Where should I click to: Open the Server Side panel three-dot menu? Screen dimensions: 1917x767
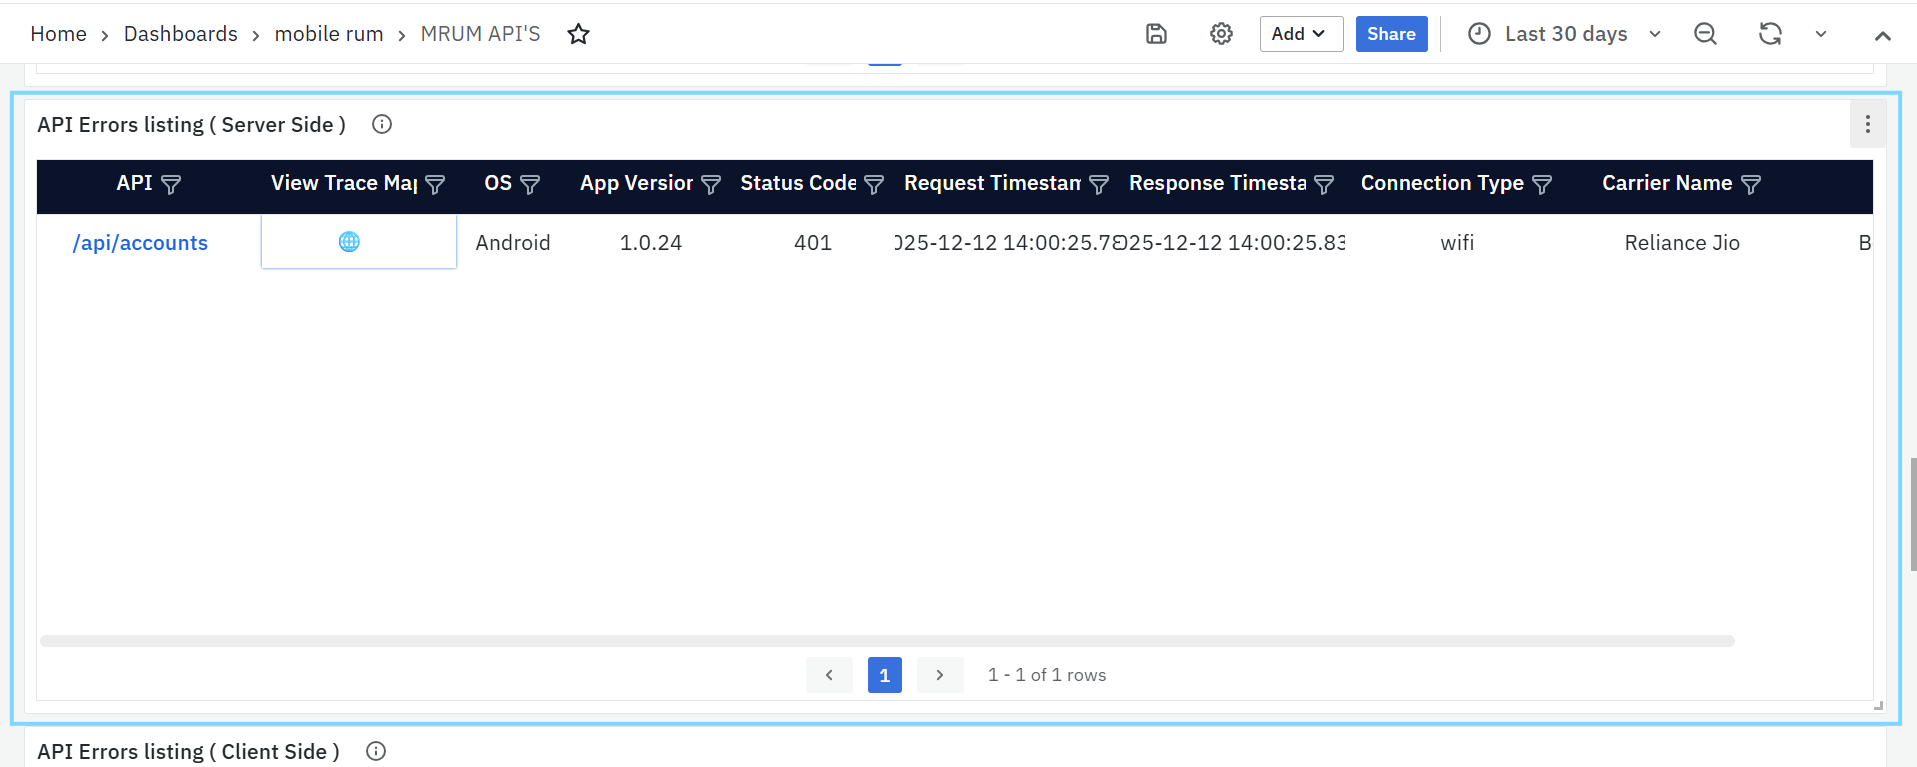1867,124
